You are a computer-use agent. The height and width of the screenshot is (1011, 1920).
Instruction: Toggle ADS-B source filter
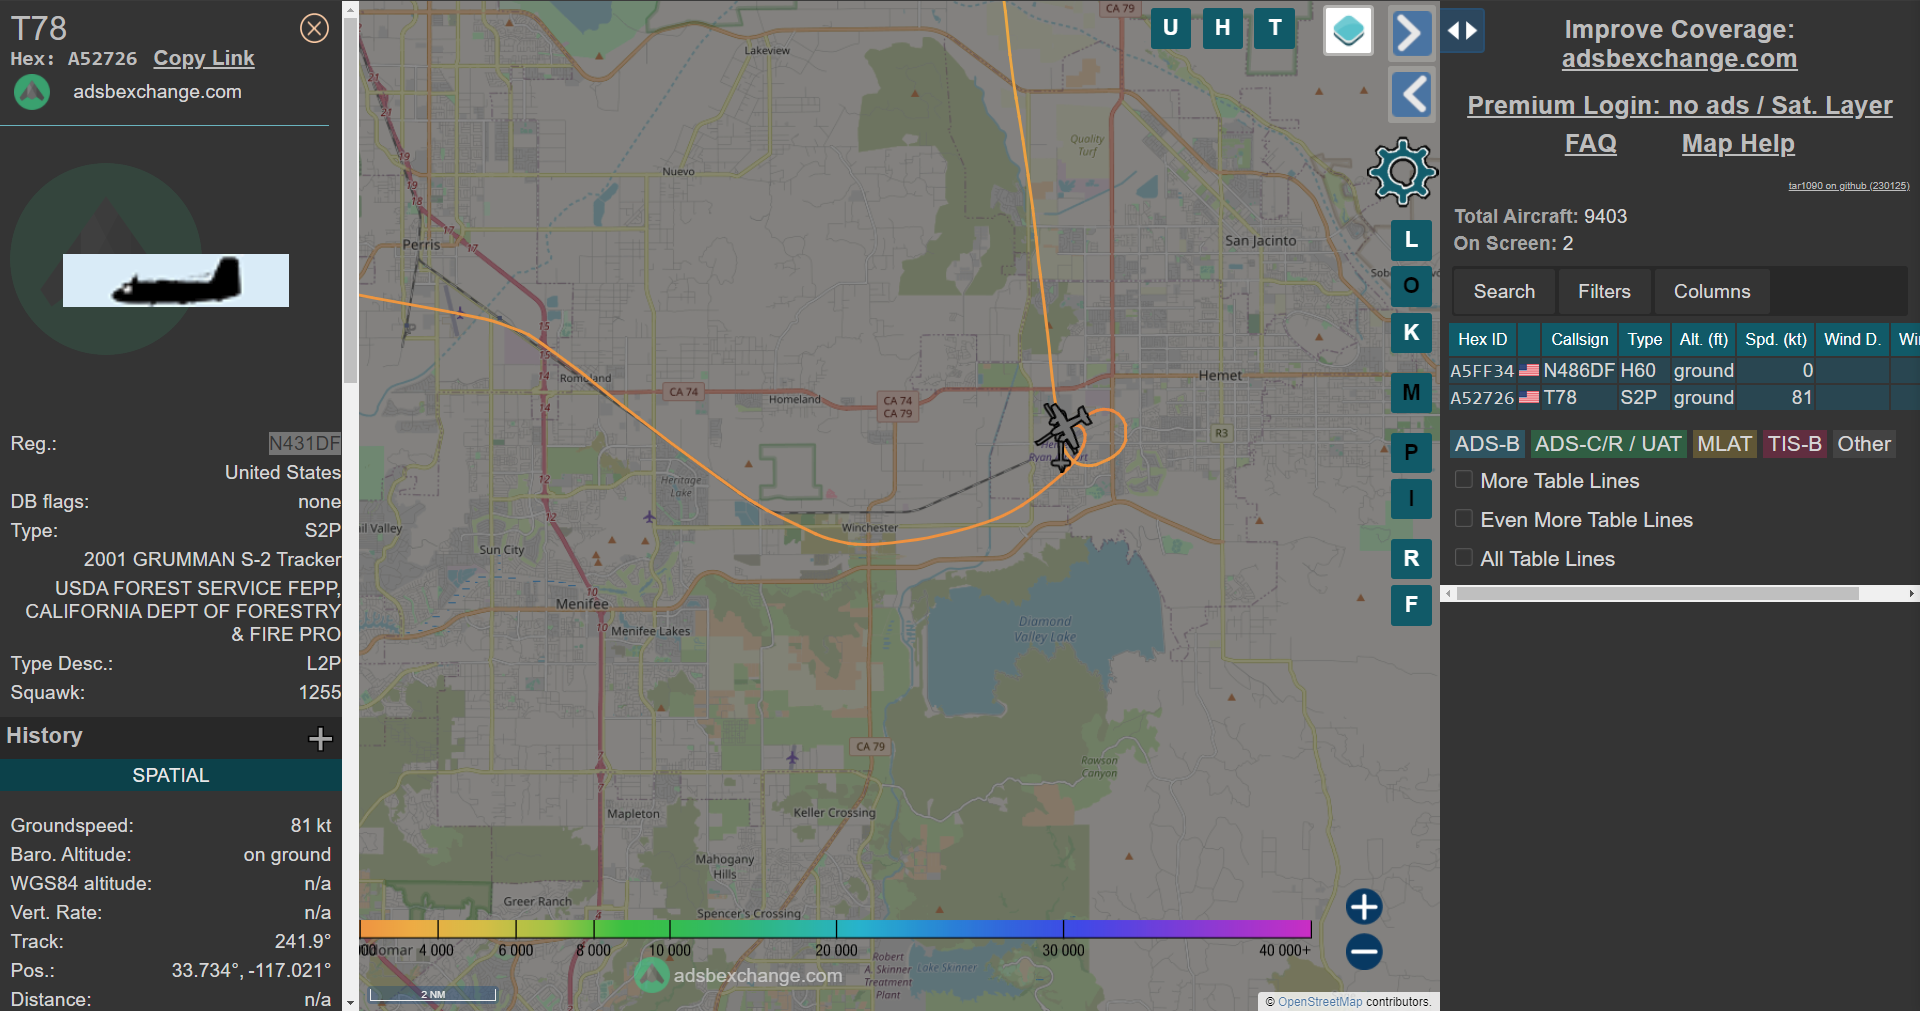coord(1487,444)
